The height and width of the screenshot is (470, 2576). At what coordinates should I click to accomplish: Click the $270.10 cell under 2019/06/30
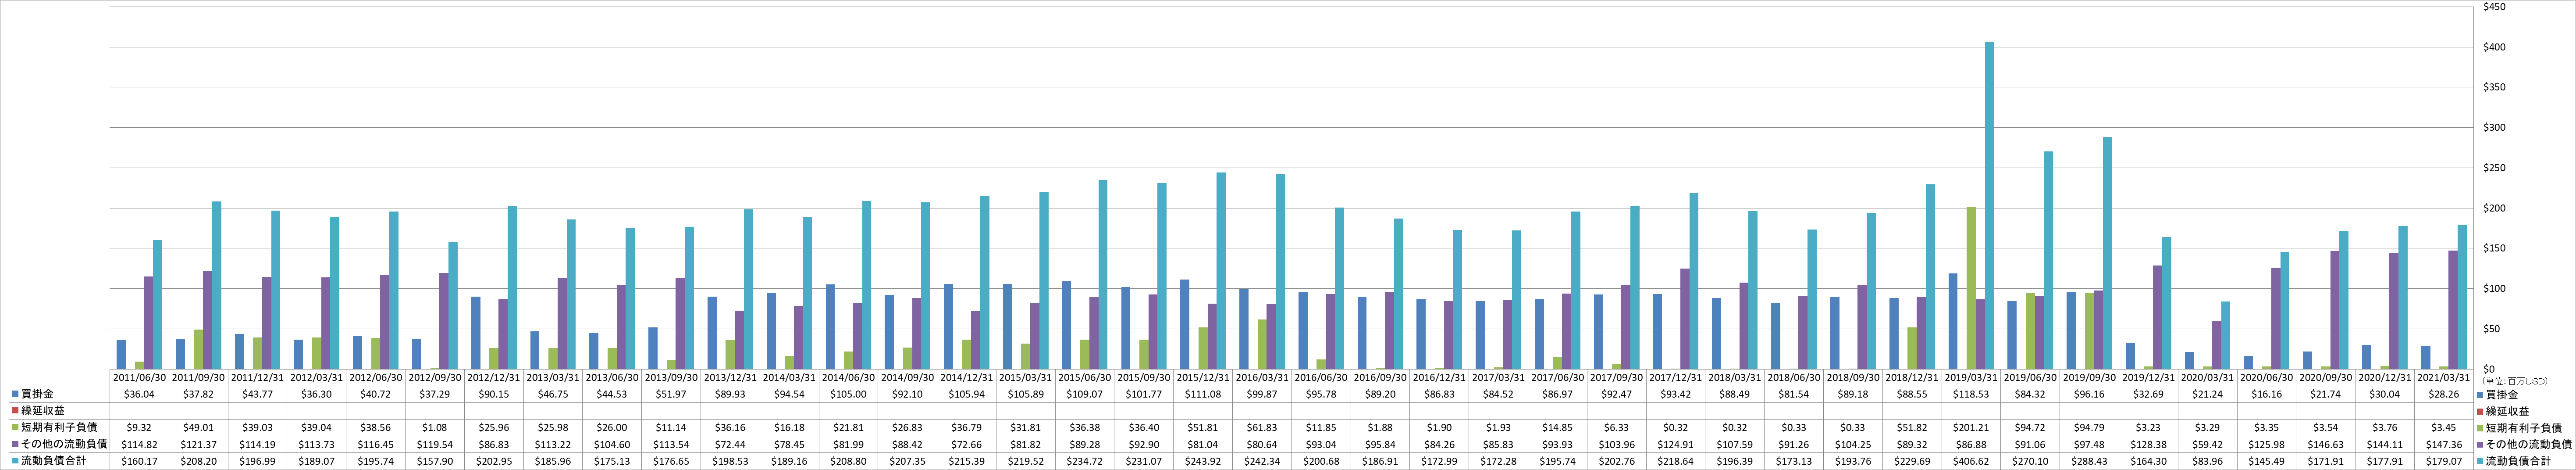point(2031,460)
